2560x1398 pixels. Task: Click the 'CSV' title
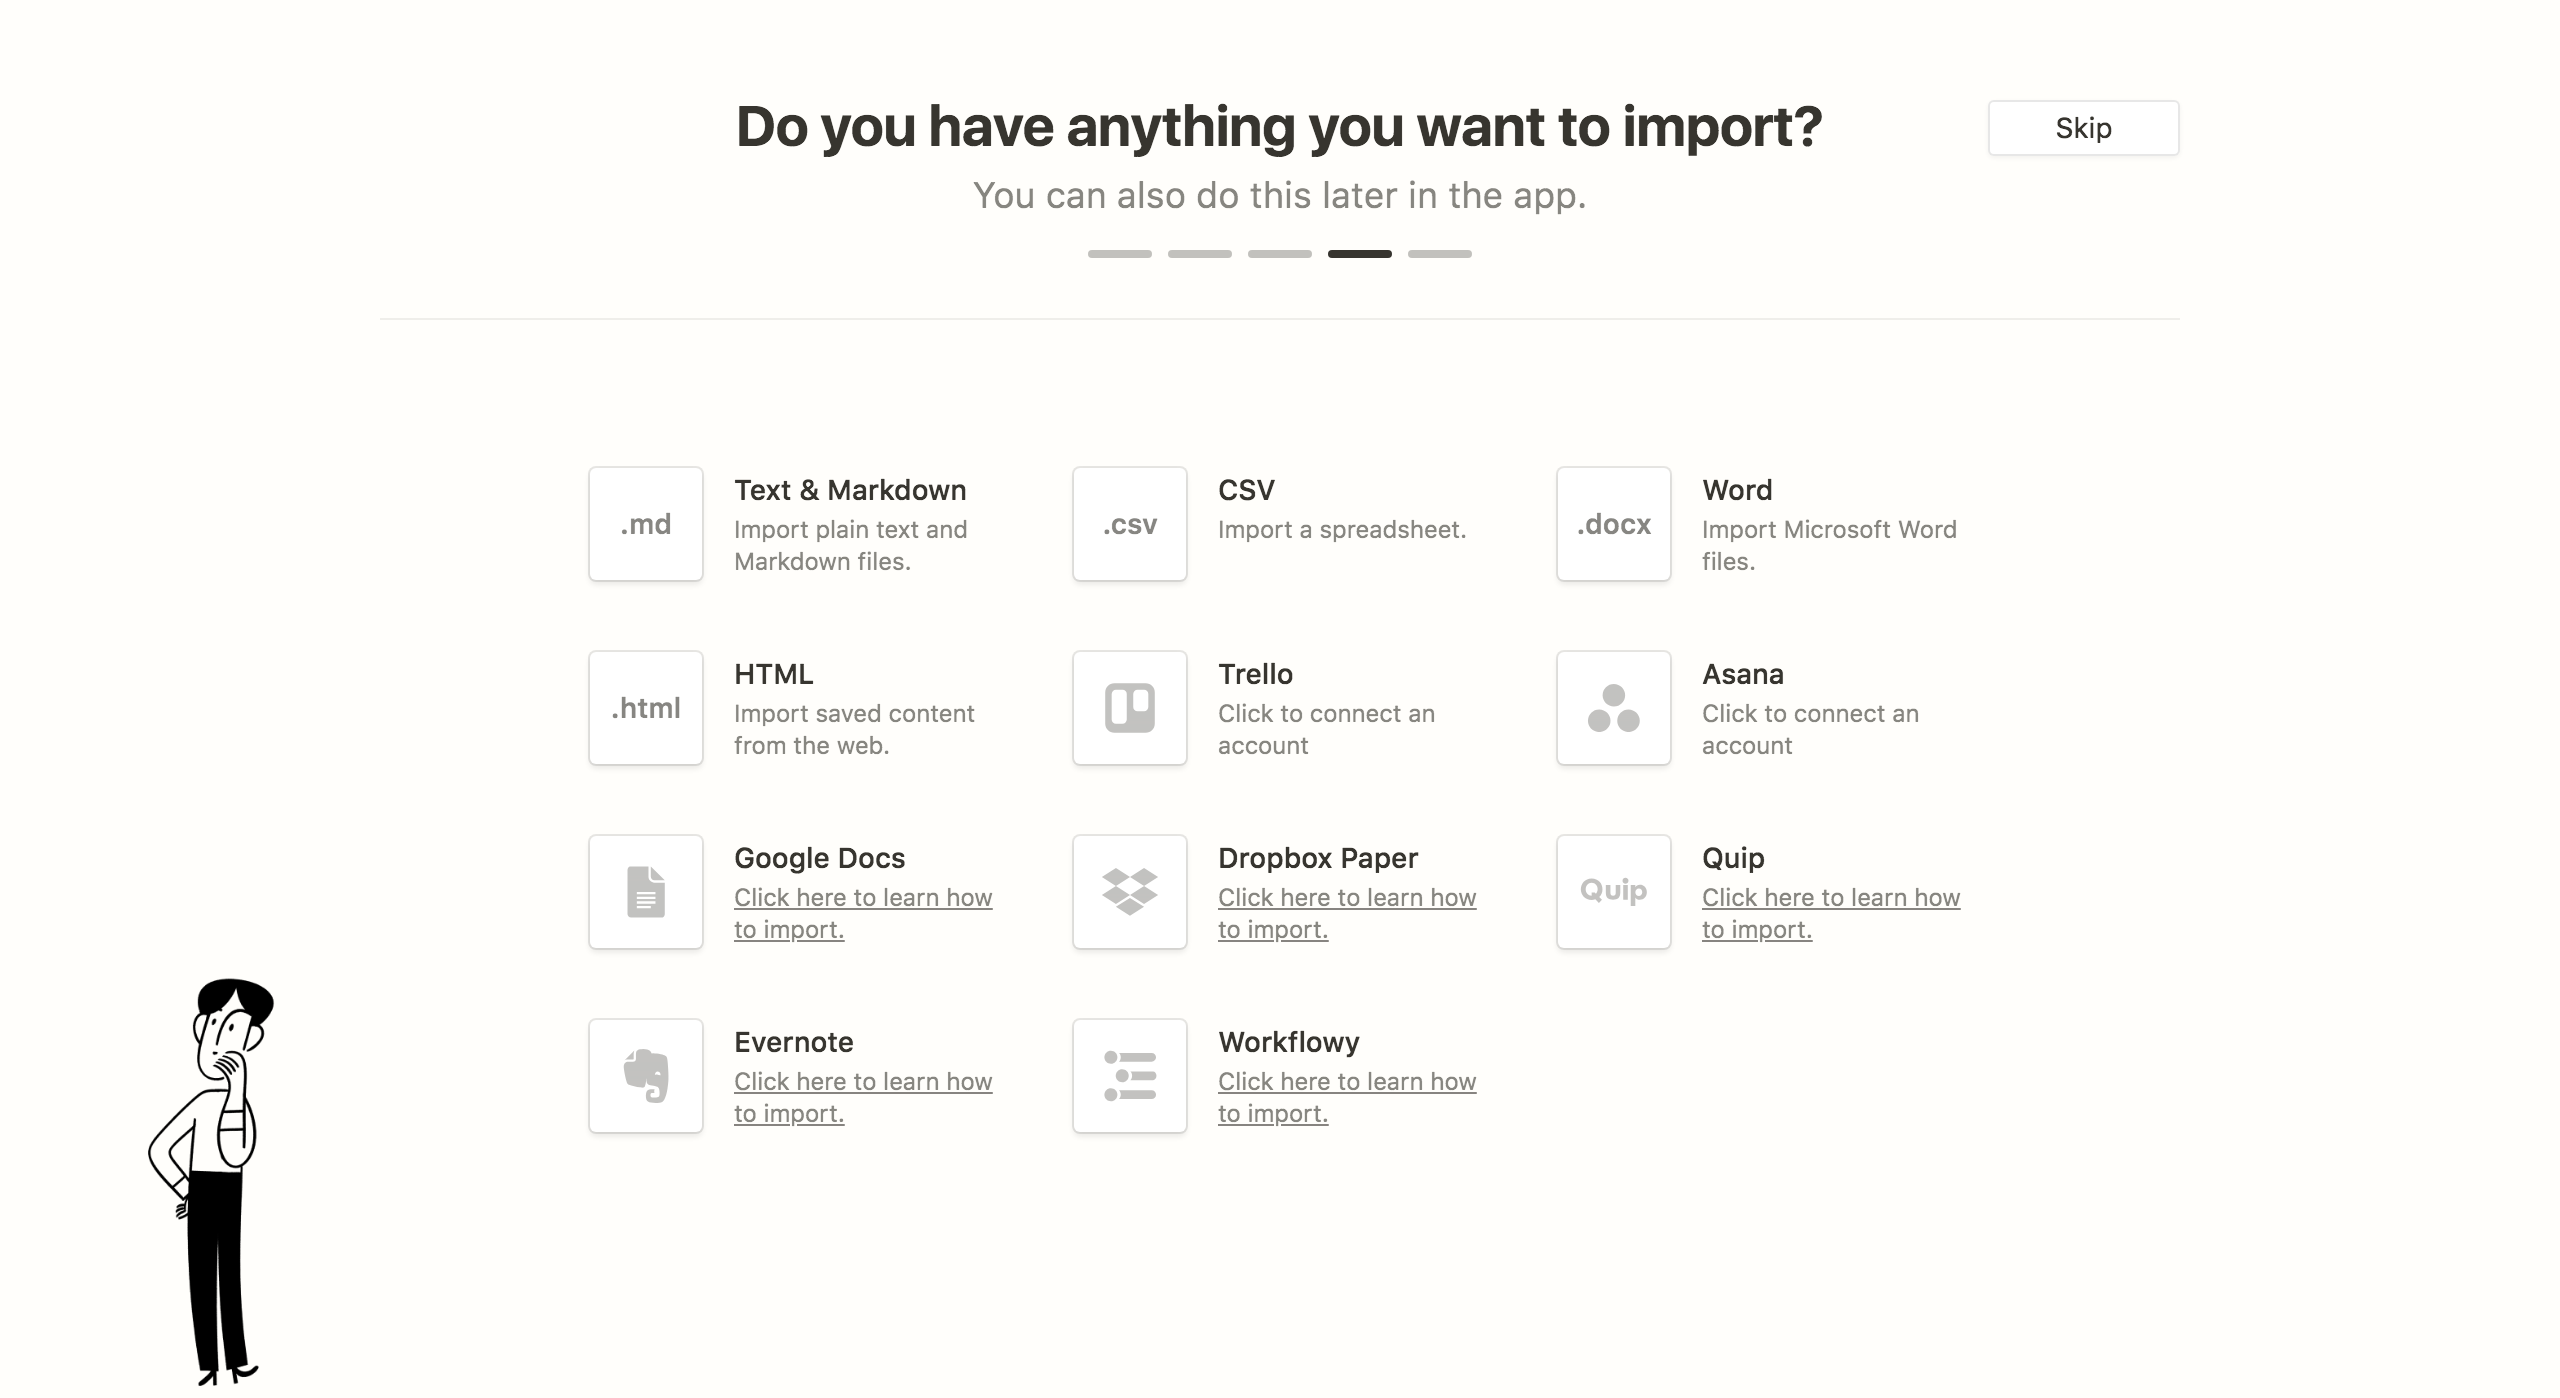1246,490
